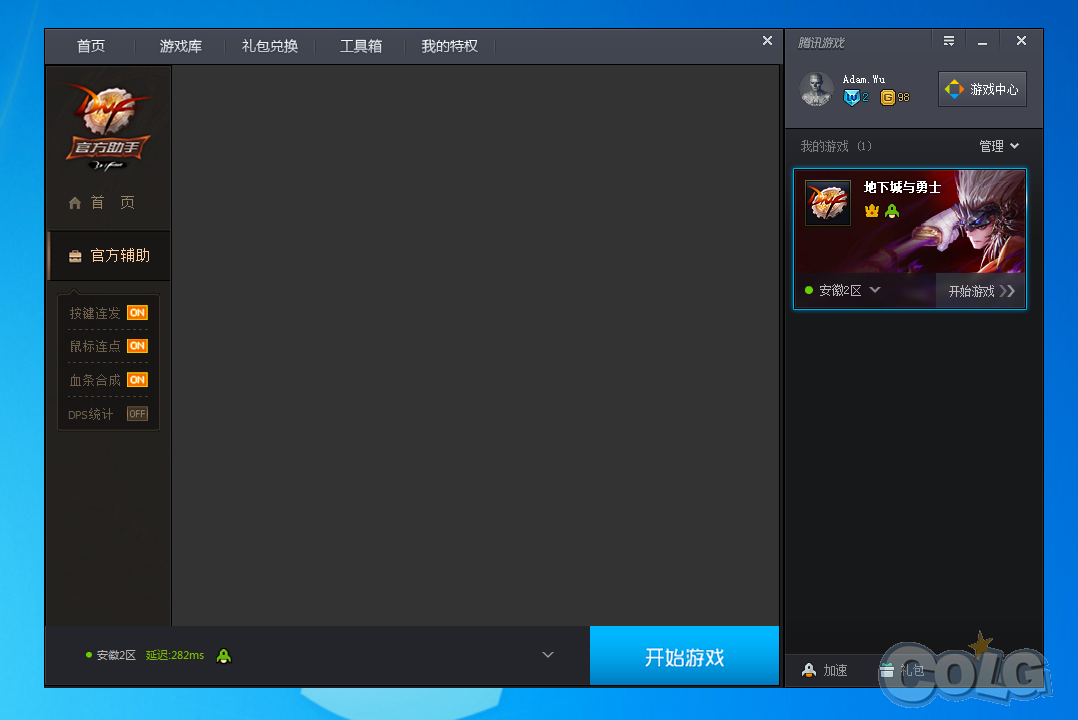Open 游戏中心 button
The height and width of the screenshot is (720, 1078).
click(x=982, y=89)
